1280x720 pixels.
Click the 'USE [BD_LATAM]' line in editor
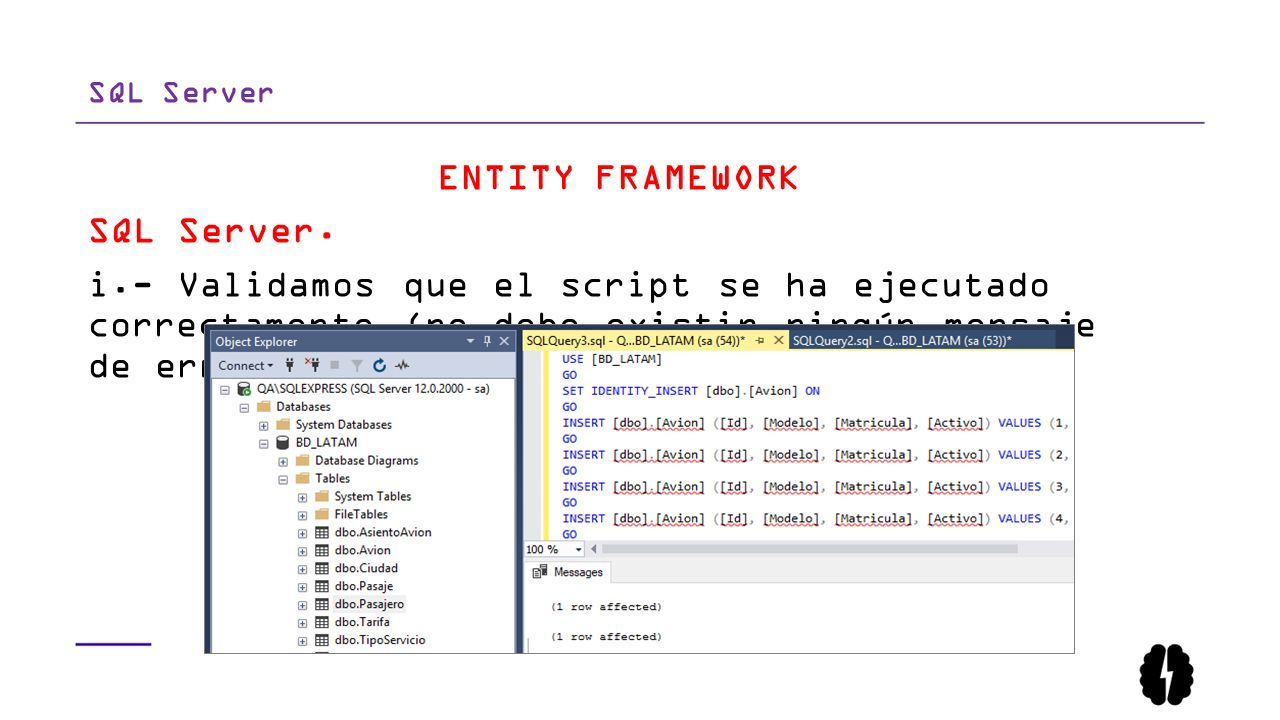coord(612,359)
